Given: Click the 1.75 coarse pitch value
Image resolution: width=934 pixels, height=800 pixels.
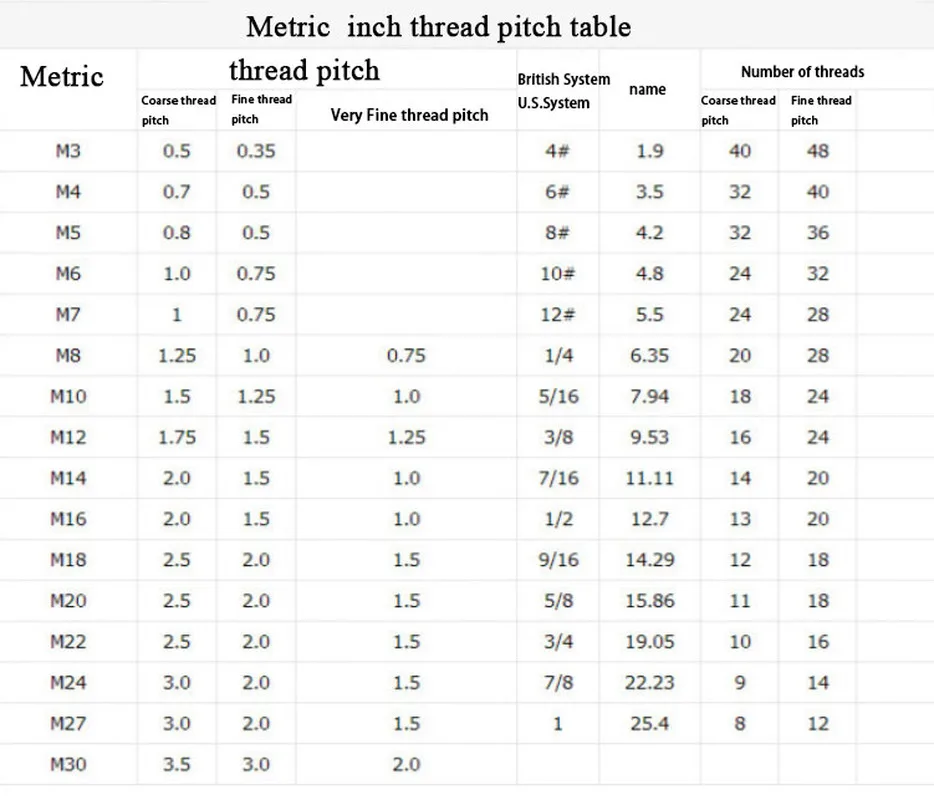Looking at the screenshot, I should pyautogui.click(x=176, y=437).
